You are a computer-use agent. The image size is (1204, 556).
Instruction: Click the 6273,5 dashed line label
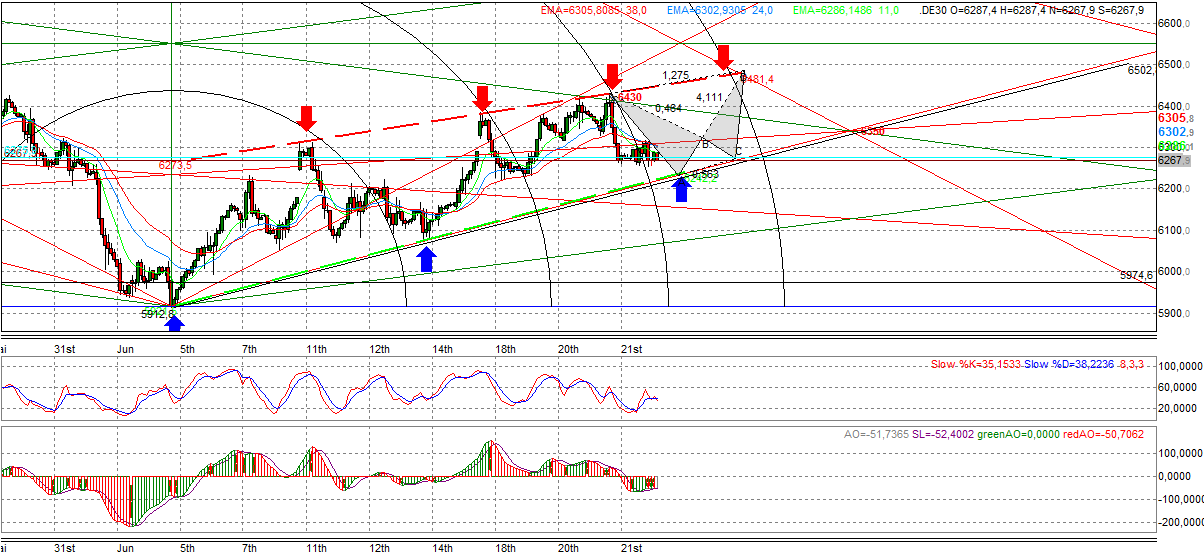(x=175, y=165)
